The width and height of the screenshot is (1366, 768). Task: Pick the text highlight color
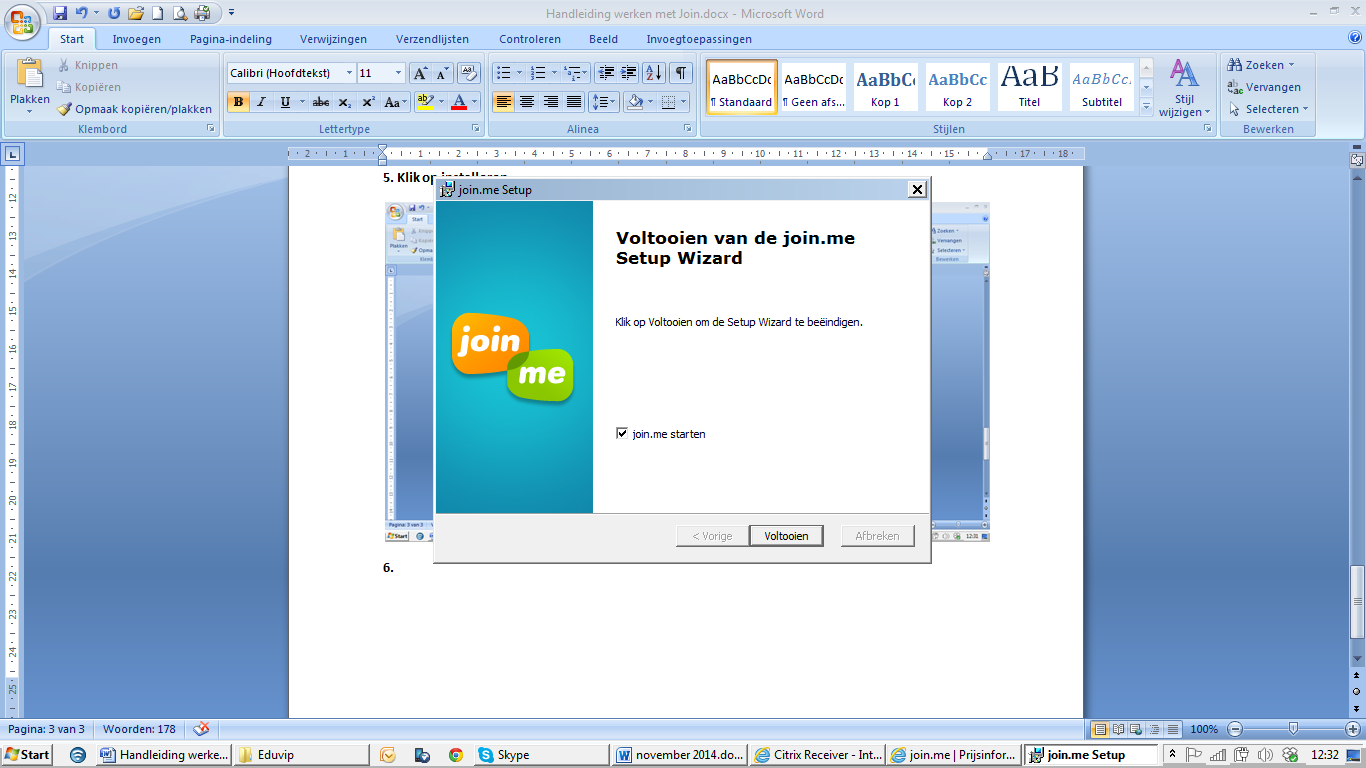[424, 102]
